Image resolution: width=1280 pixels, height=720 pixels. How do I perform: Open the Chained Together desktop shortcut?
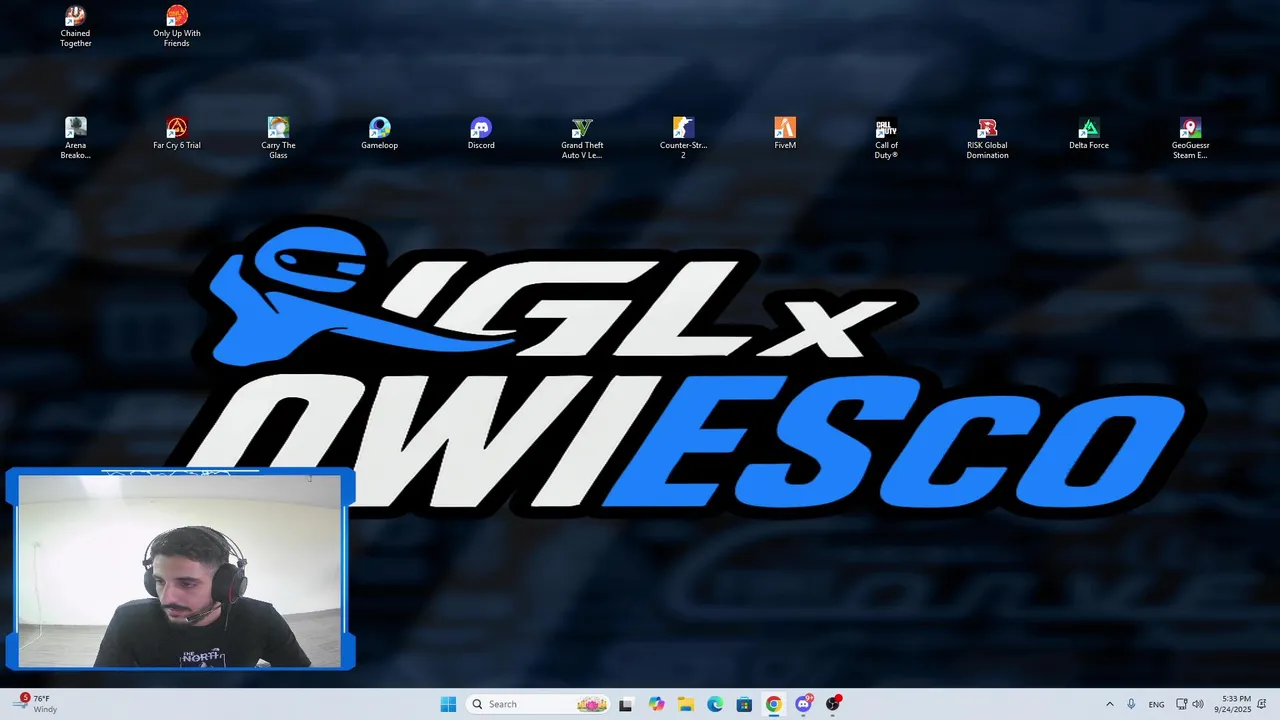coord(75,27)
